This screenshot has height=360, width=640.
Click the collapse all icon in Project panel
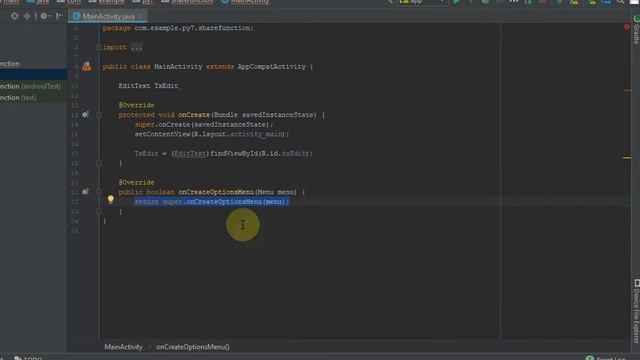(27, 16)
